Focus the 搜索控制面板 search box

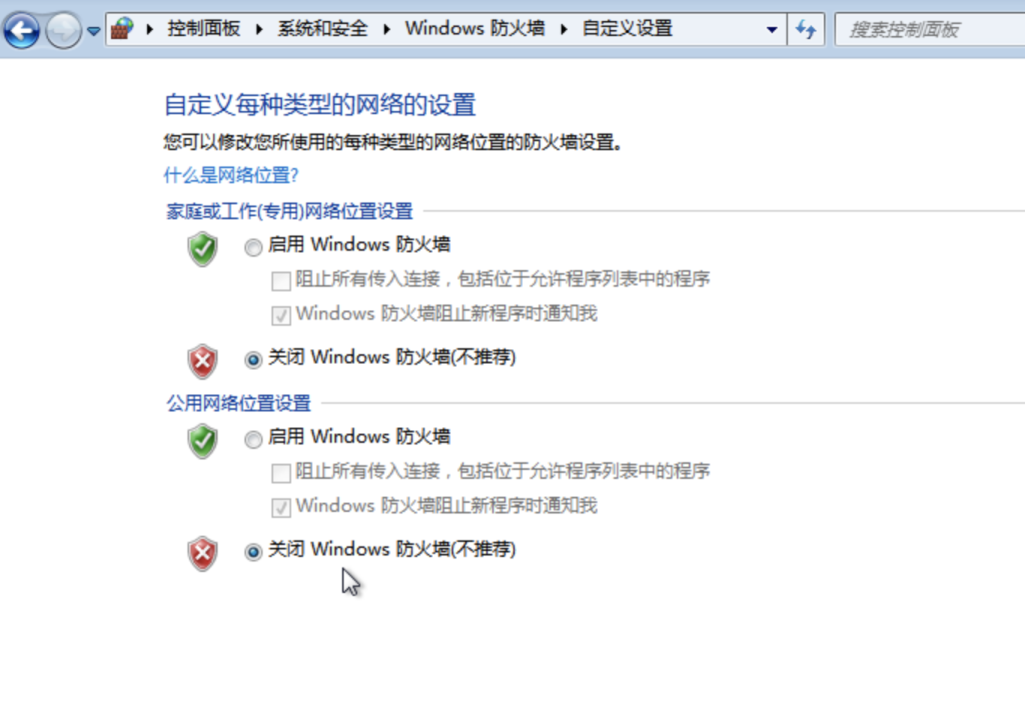click(x=931, y=29)
